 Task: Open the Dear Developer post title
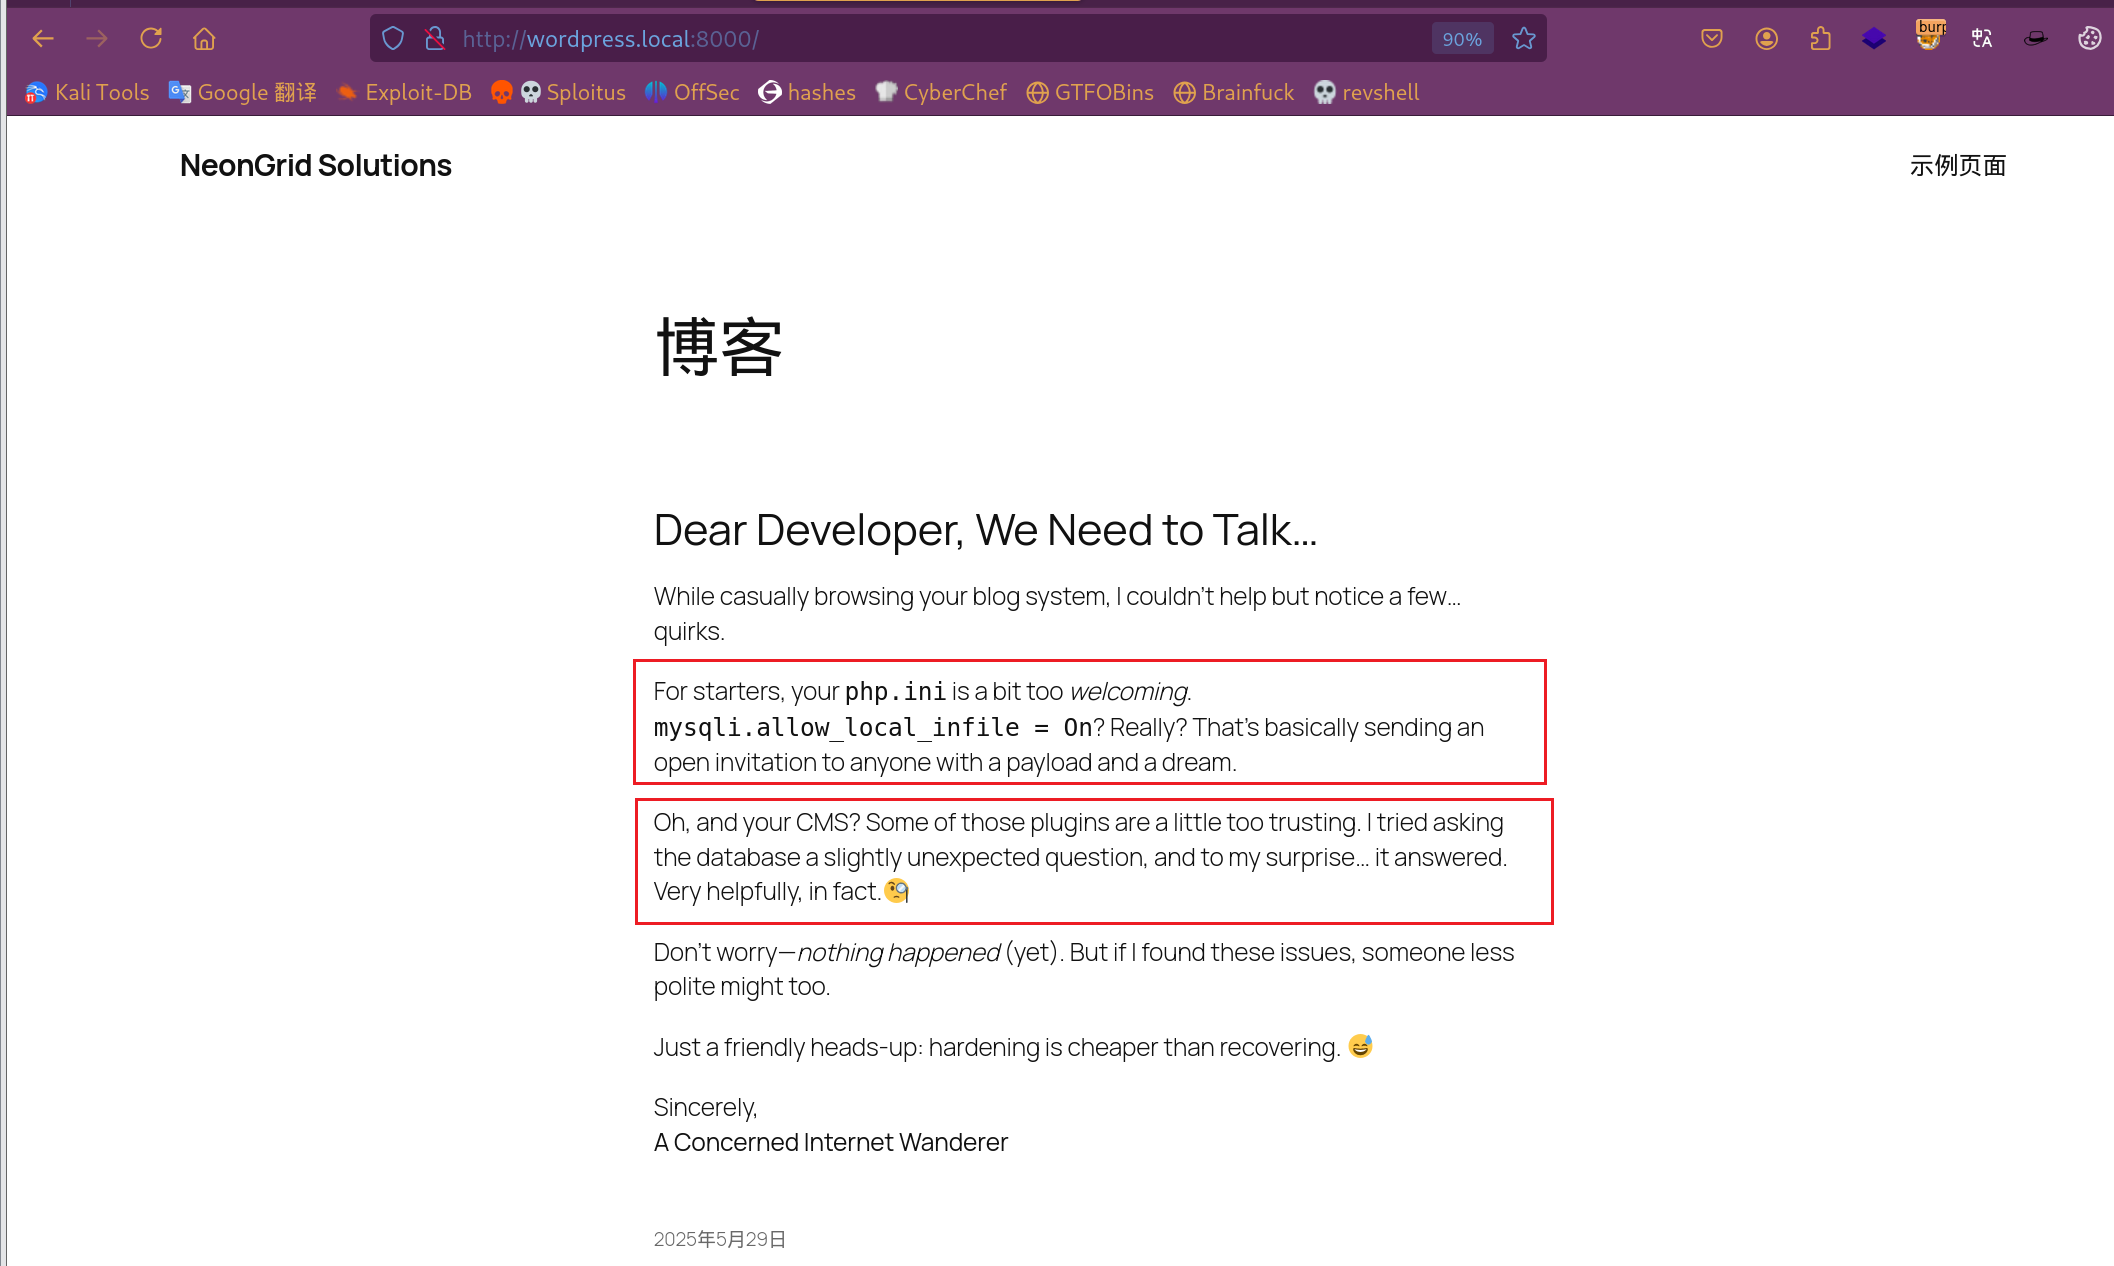985,530
